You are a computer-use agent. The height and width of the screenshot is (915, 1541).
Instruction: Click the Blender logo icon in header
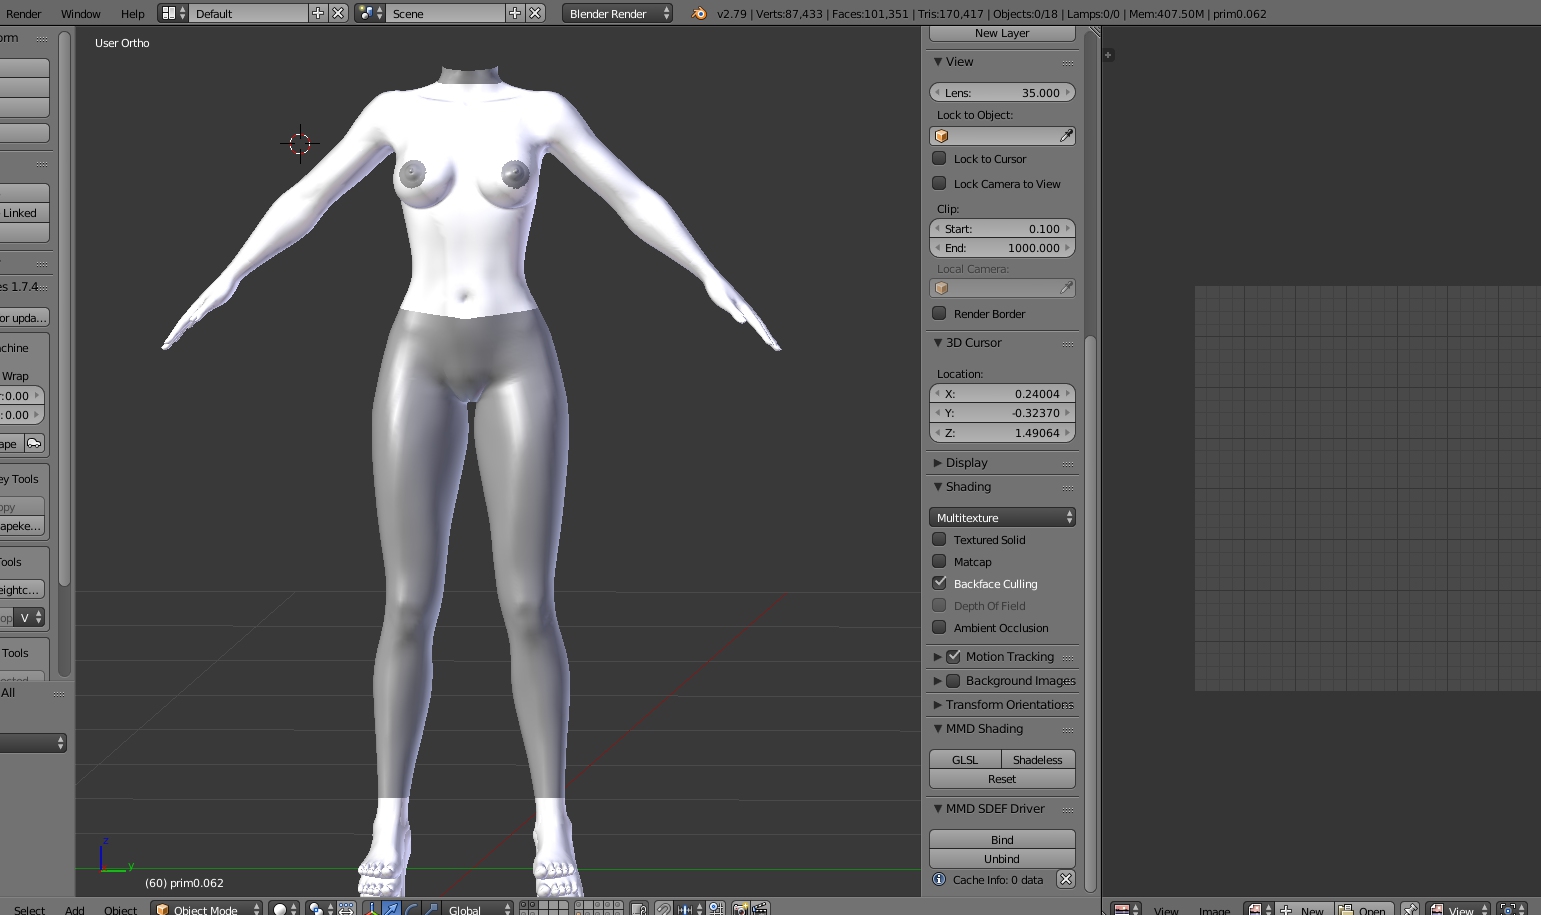[x=699, y=13]
